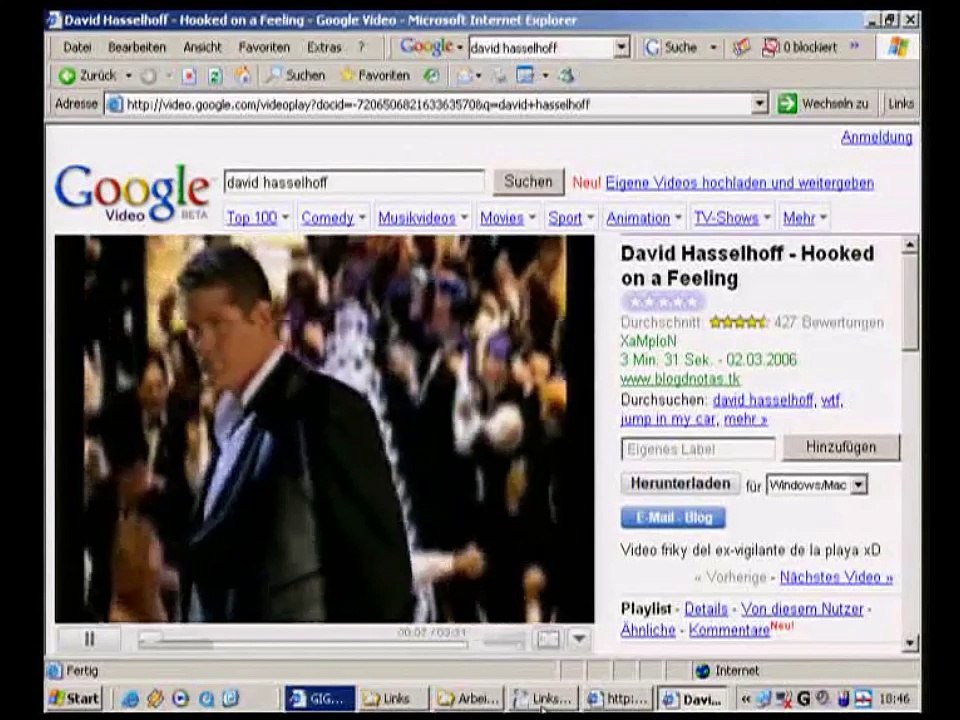Expand the Sport category dropdown
Screen dimensions: 960x720
pyautogui.click(x=590, y=217)
